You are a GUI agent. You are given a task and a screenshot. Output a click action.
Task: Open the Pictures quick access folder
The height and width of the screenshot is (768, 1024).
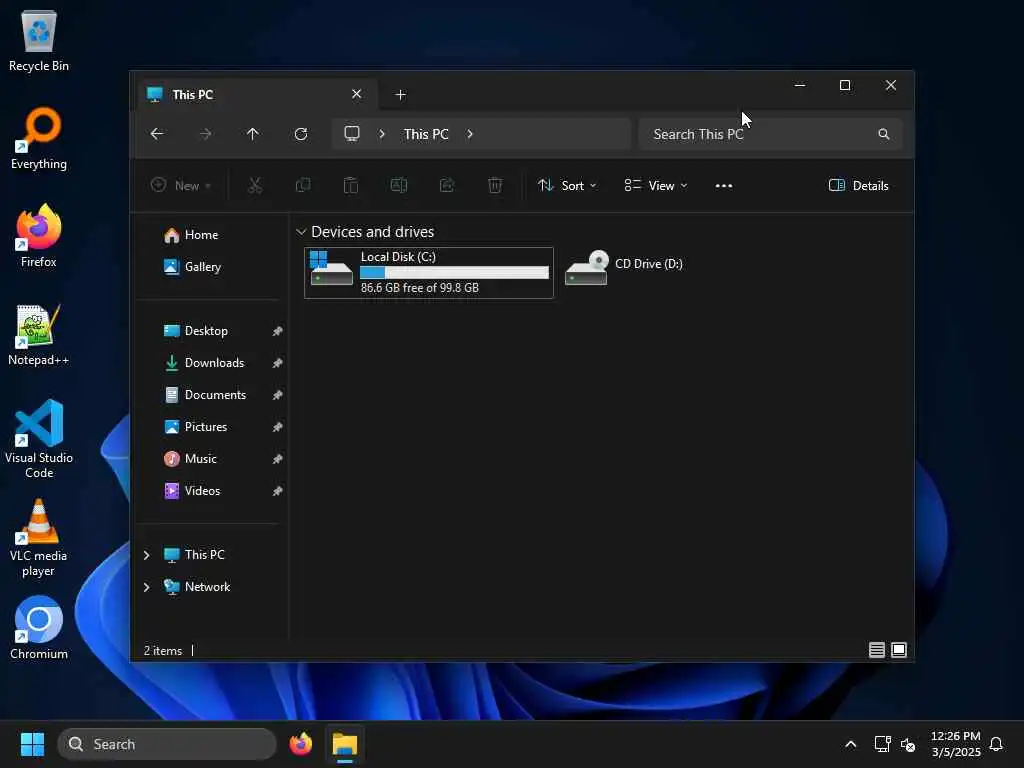coord(206,427)
